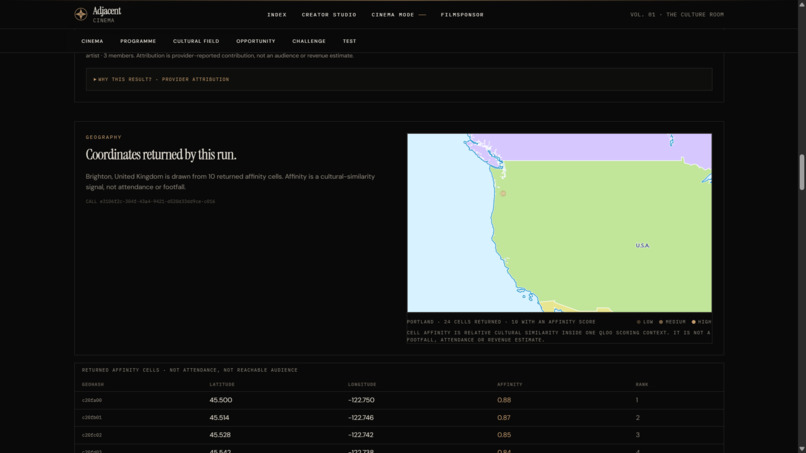This screenshot has height=453, width=806.
Task: Switch to the Opportunity tab
Action: click(255, 41)
